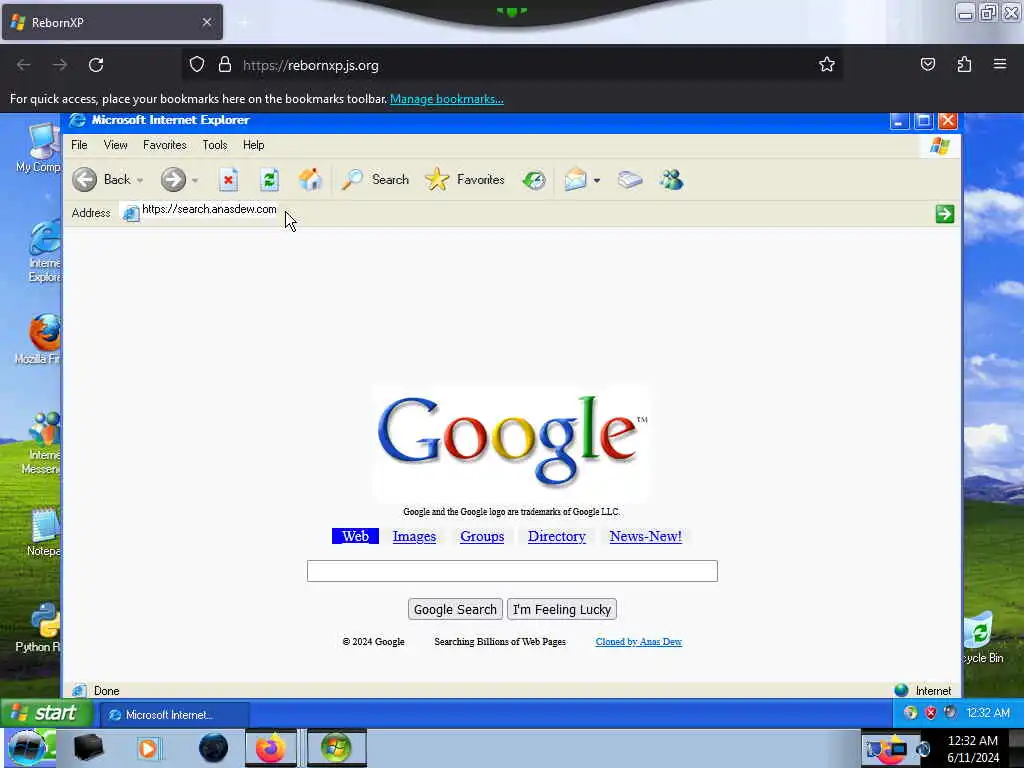Expand the Back button history dropdown
The width and height of the screenshot is (1024, 768).
tap(140, 180)
